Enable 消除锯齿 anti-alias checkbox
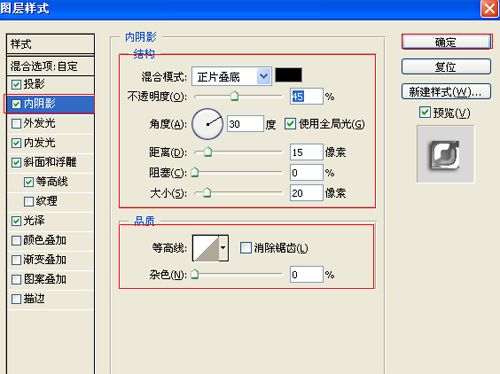Image resolution: width=500 pixels, height=374 pixels. (x=246, y=248)
